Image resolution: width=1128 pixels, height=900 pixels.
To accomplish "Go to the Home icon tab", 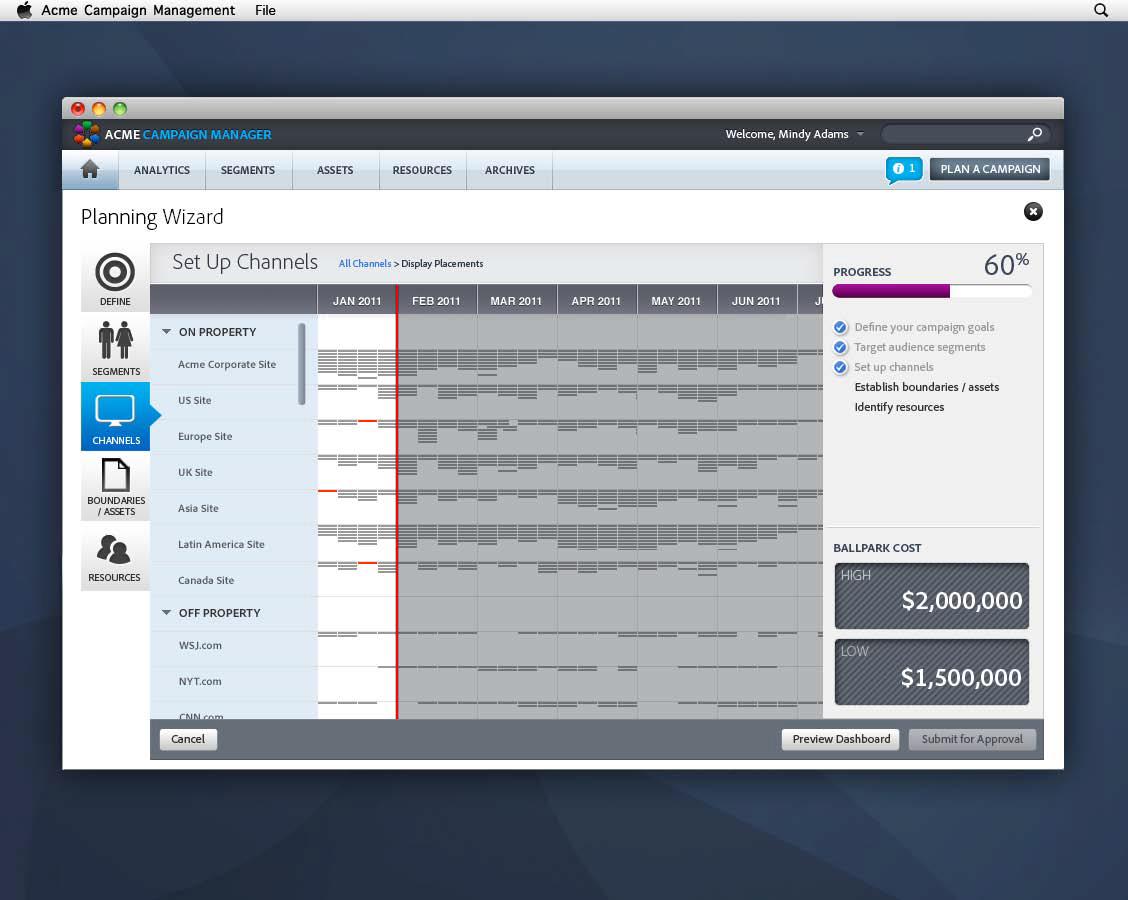I will coord(90,170).
